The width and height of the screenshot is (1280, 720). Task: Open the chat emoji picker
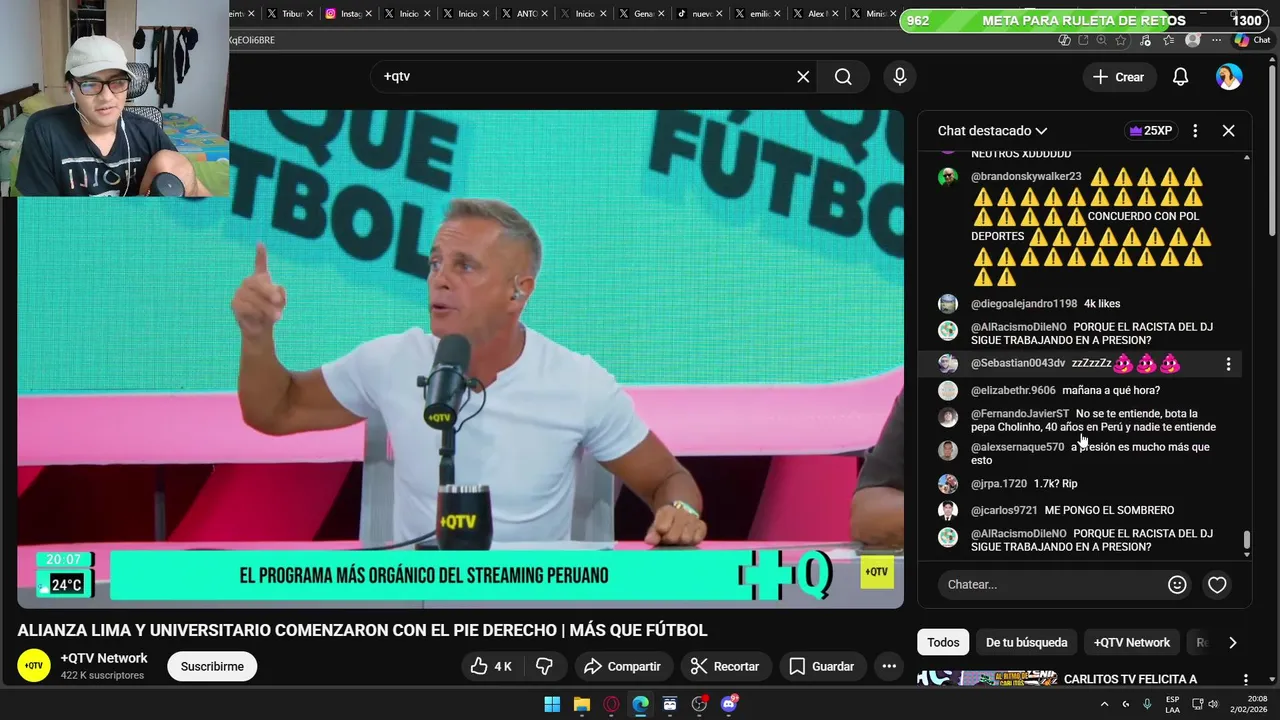click(x=1177, y=585)
